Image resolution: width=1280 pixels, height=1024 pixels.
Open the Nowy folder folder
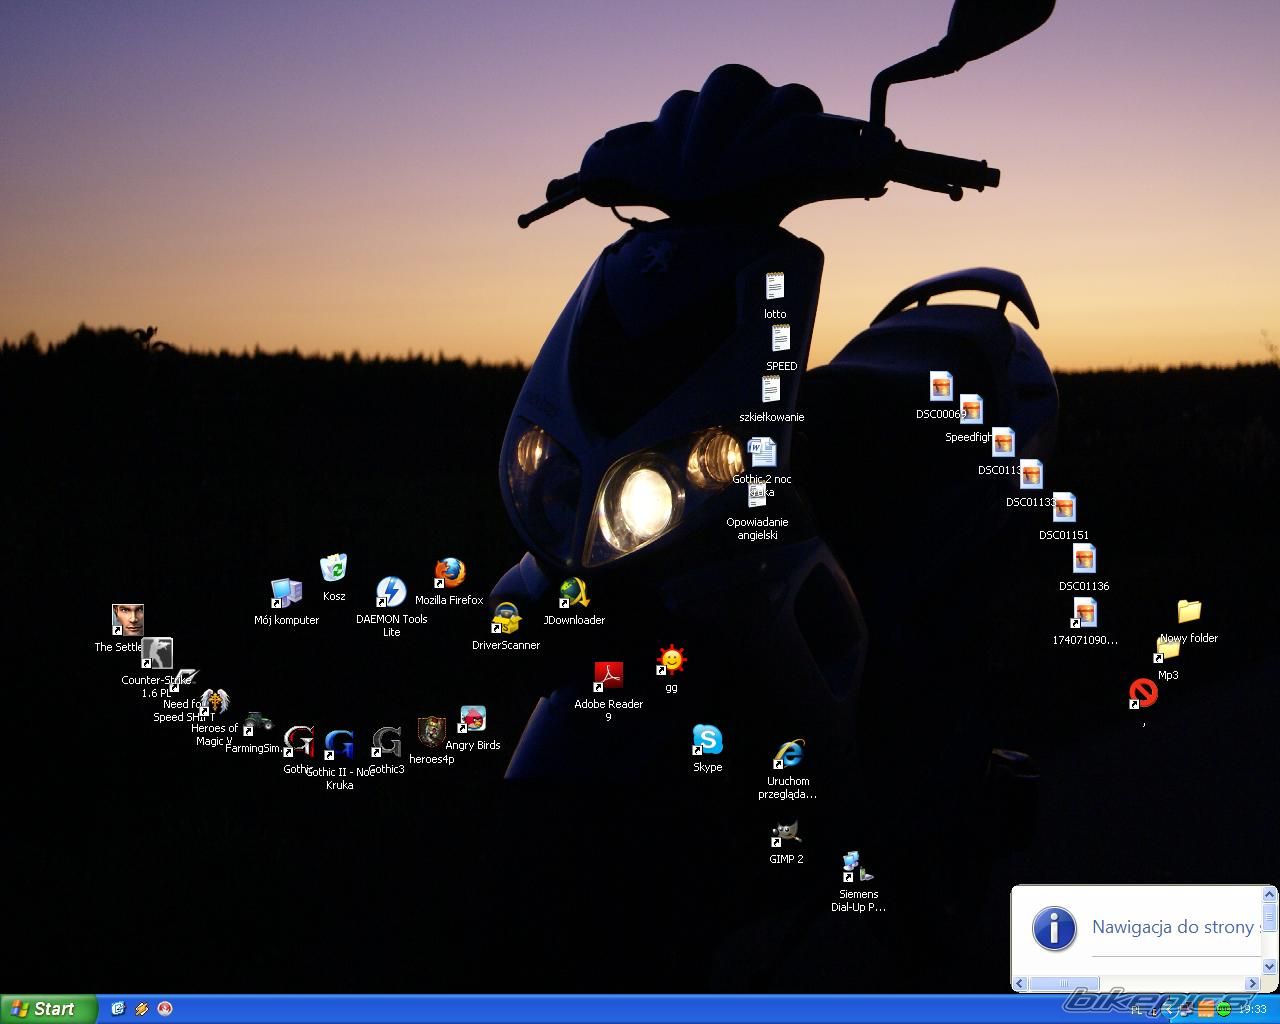(1188, 611)
